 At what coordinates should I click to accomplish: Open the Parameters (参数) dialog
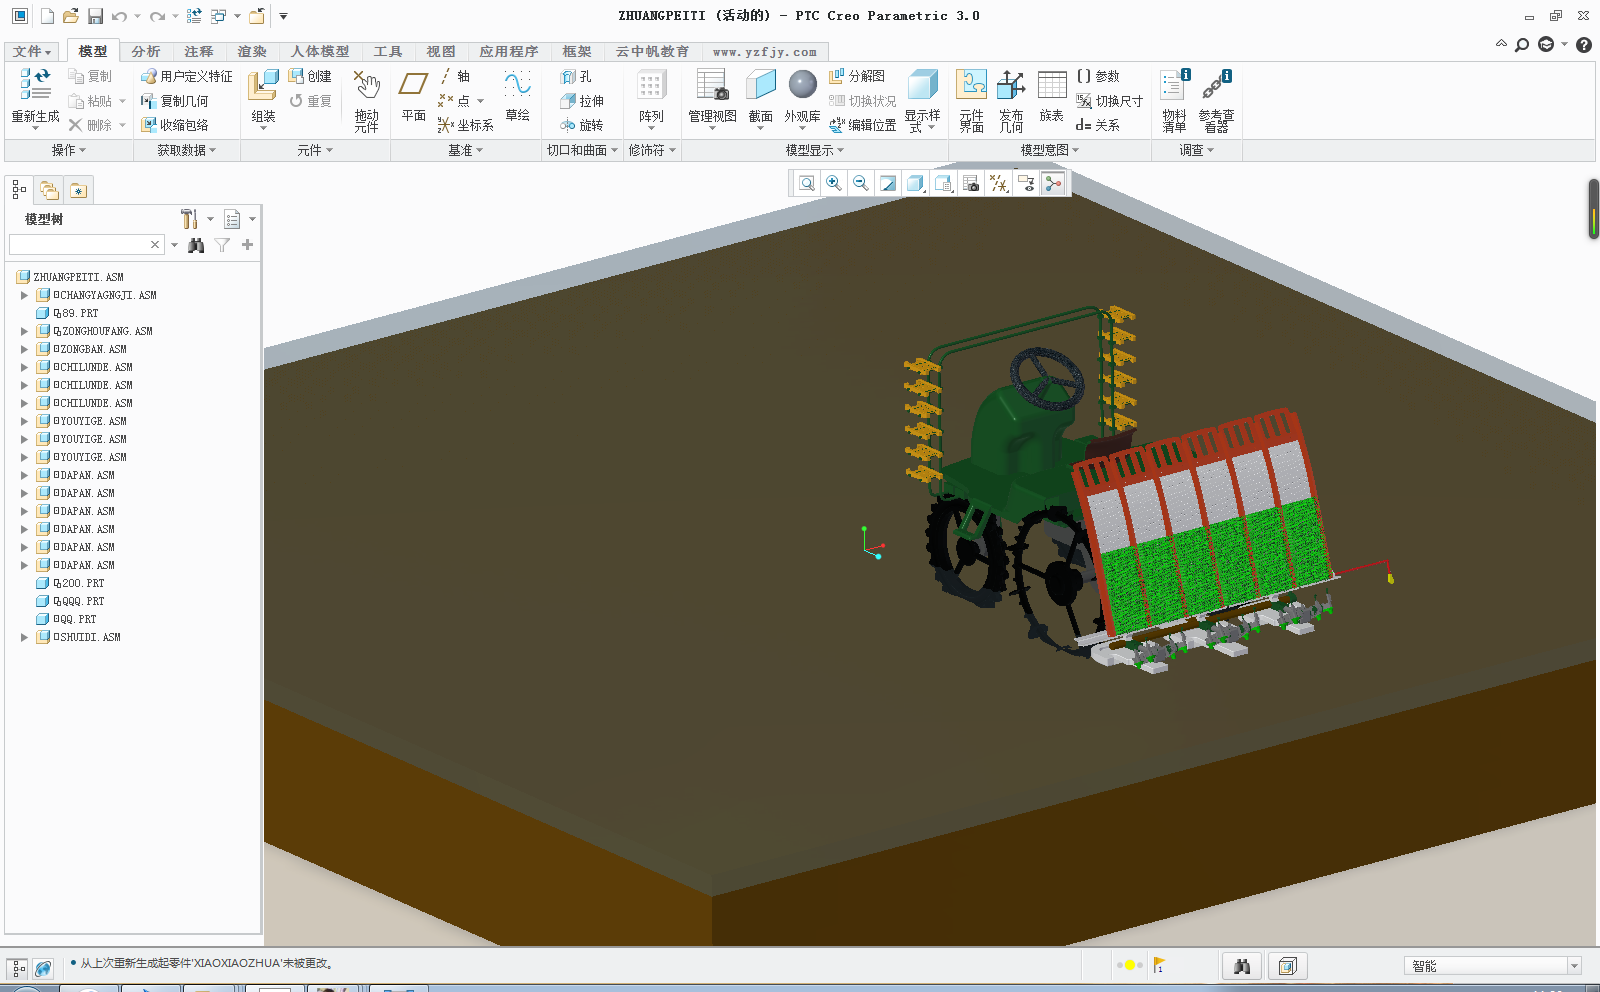click(x=1098, y=76)
